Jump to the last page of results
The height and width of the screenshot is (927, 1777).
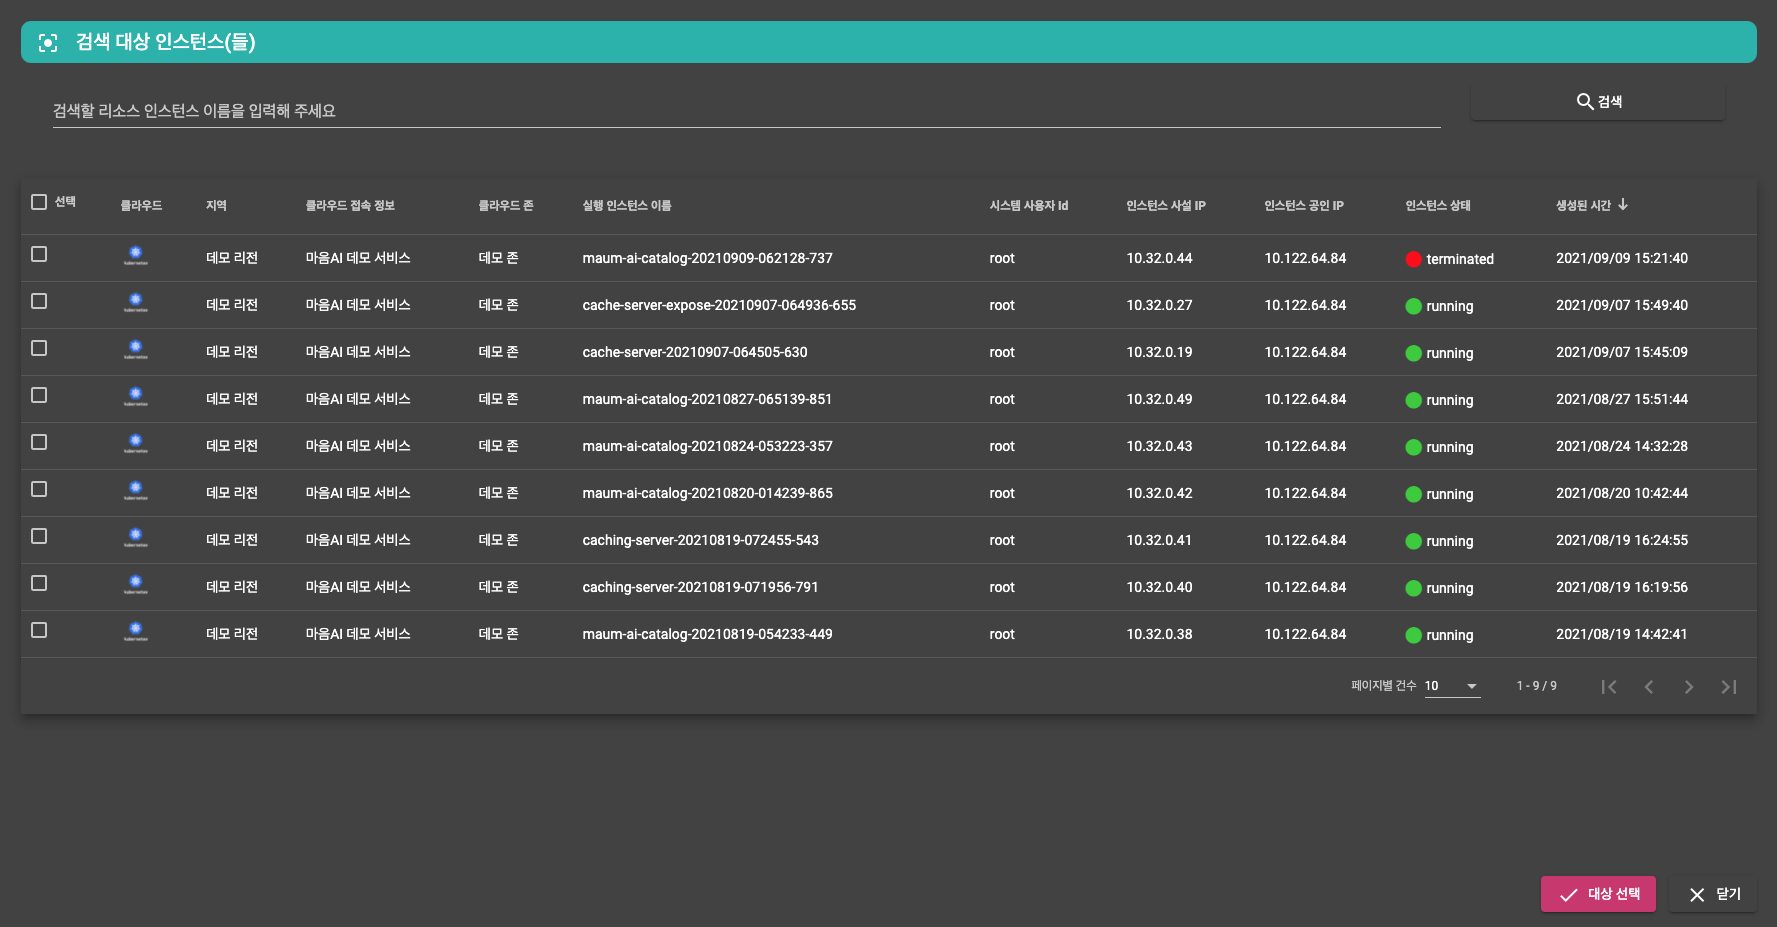[1728, 686]
